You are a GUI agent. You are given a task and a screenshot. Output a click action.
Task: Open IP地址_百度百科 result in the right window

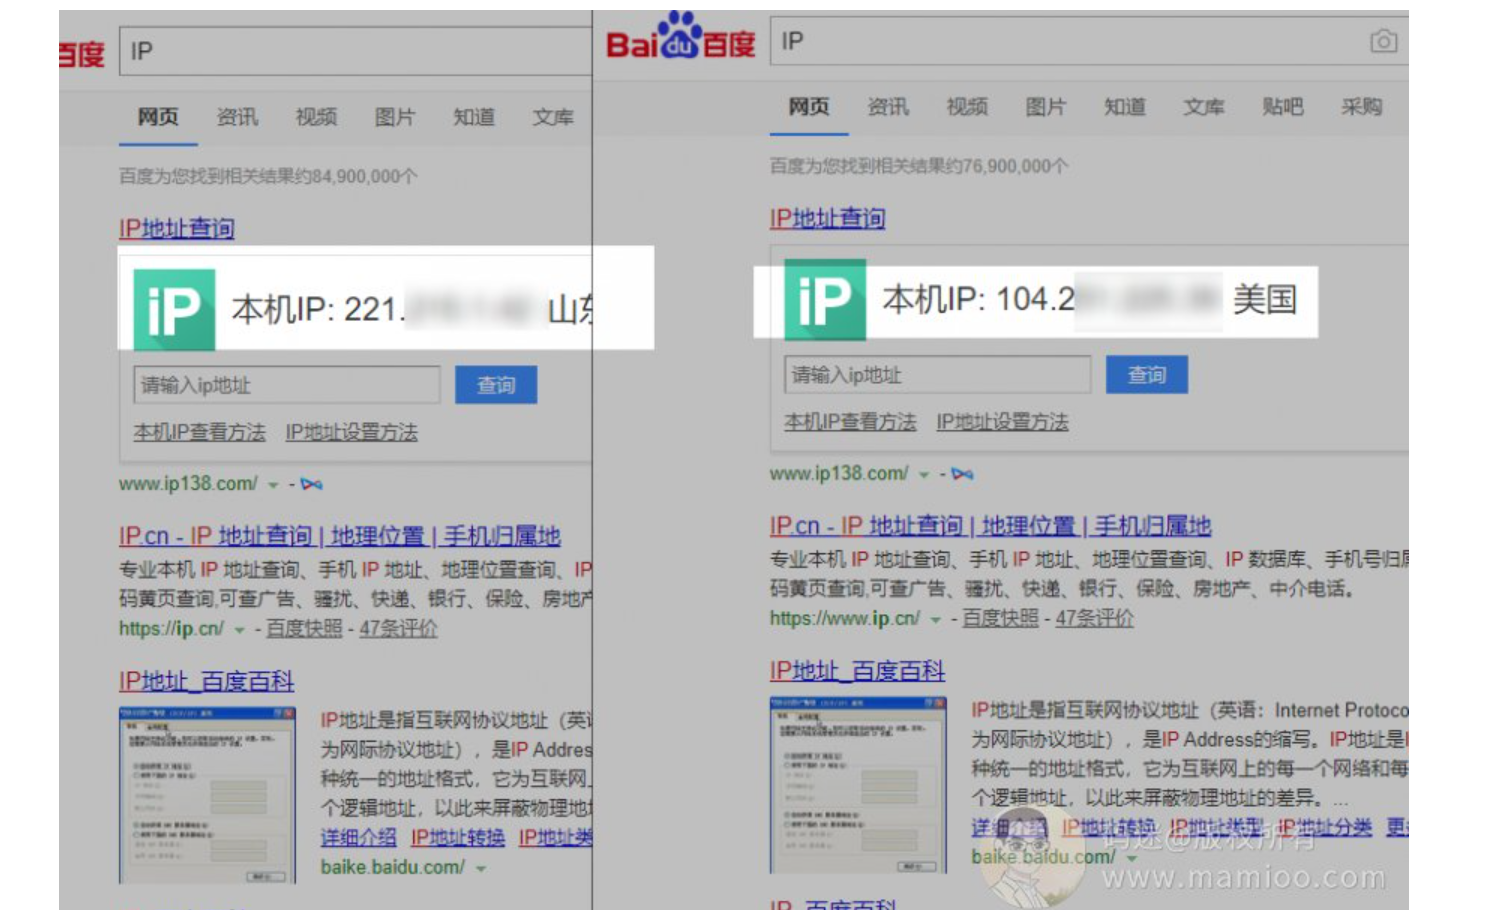tap(858, 672)
